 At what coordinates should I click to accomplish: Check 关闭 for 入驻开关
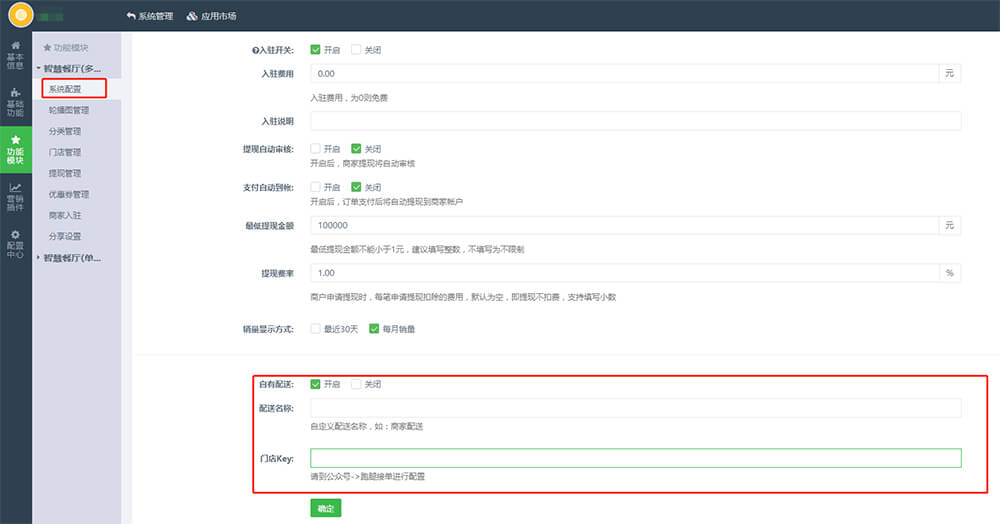356,50
